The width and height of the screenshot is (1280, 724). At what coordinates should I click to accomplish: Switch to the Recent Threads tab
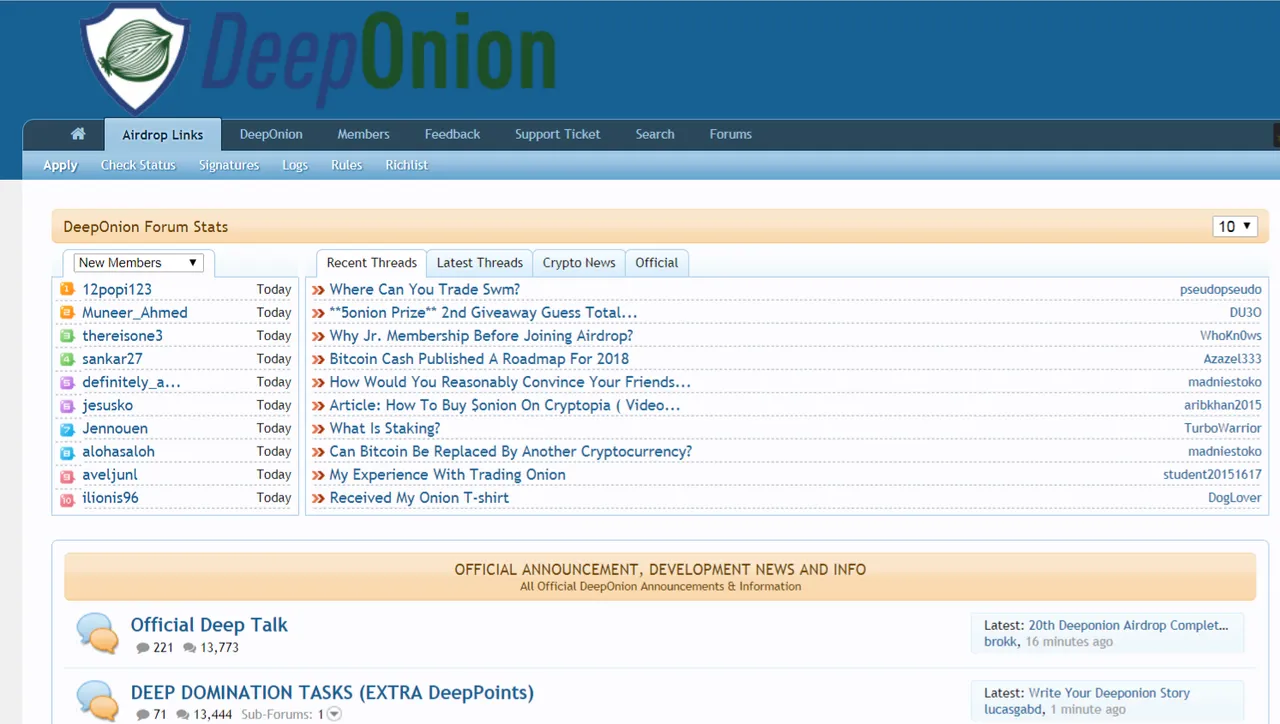[x=372, y=263]
